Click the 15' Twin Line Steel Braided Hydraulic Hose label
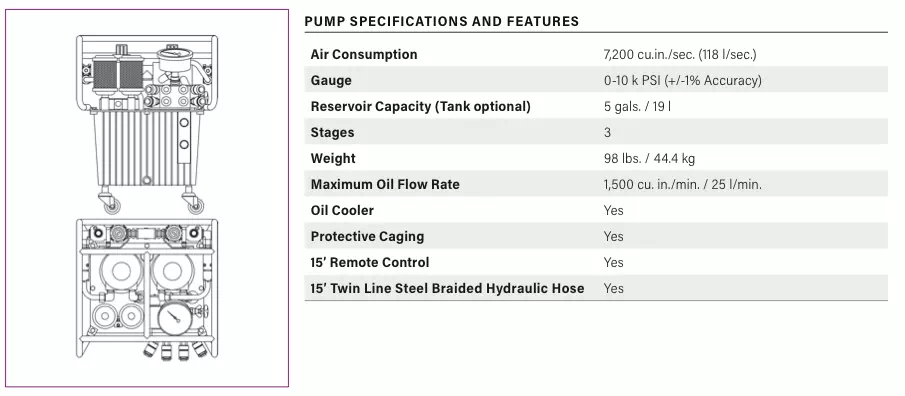The height and width of the screenshot is (396, 905). (x=447, y=289)
